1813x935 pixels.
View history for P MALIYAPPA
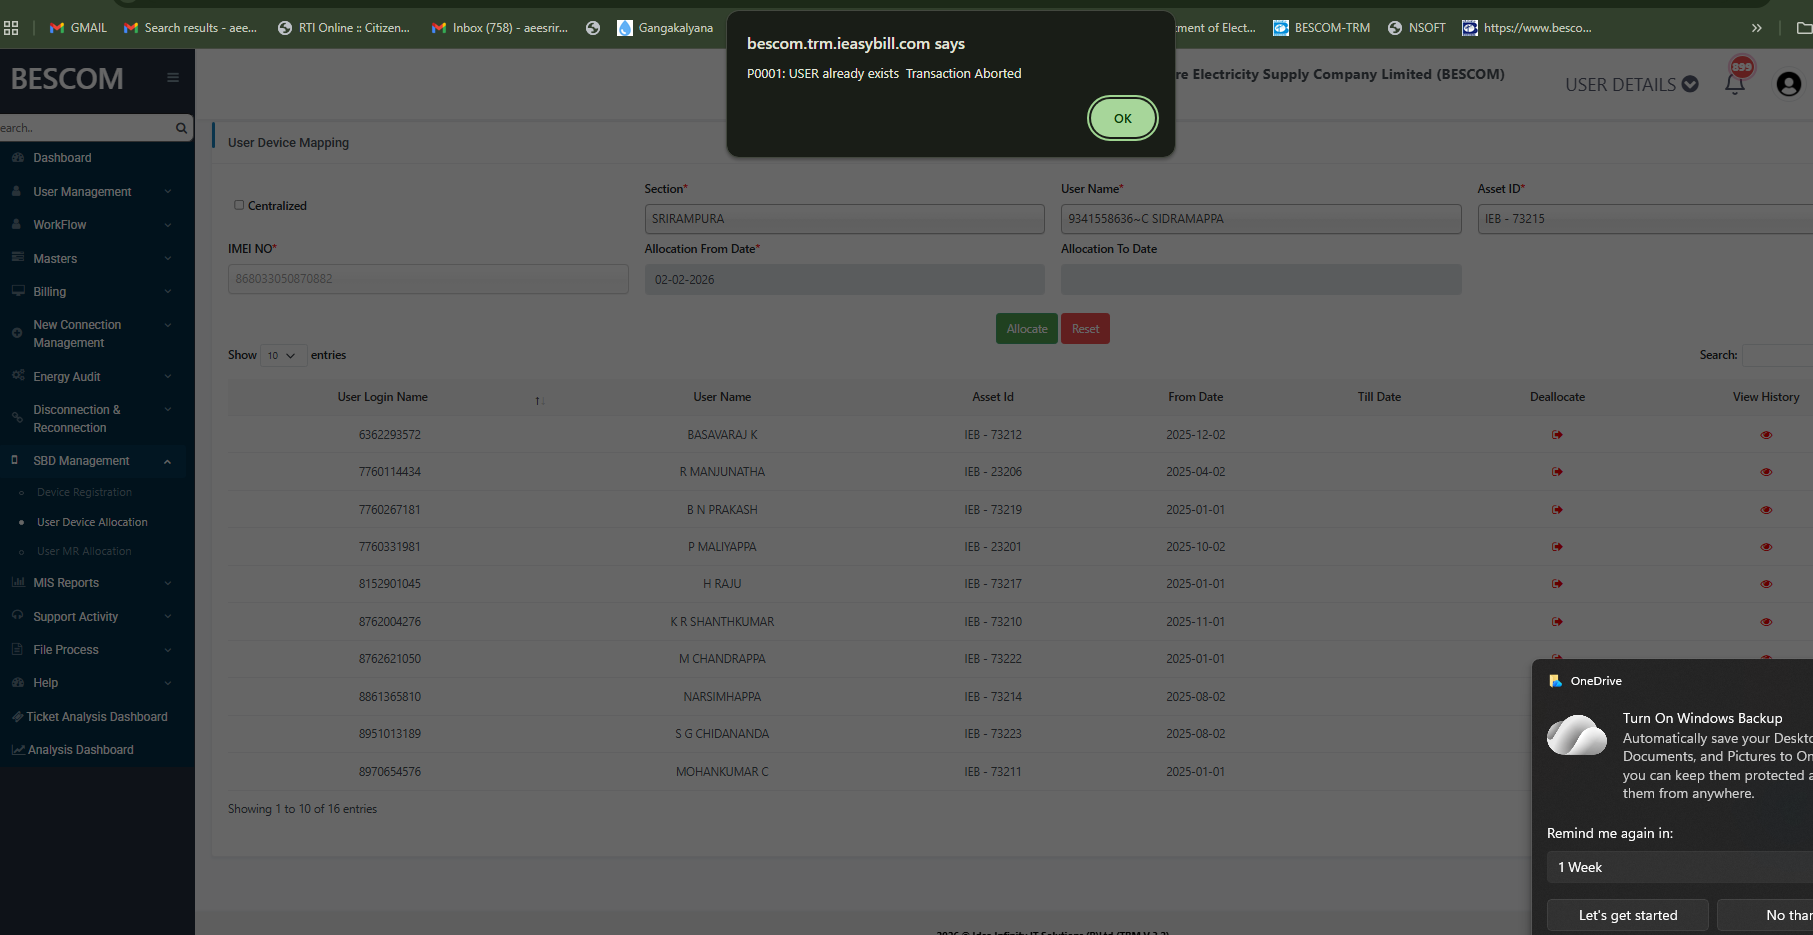click(x=1766, y=547)
